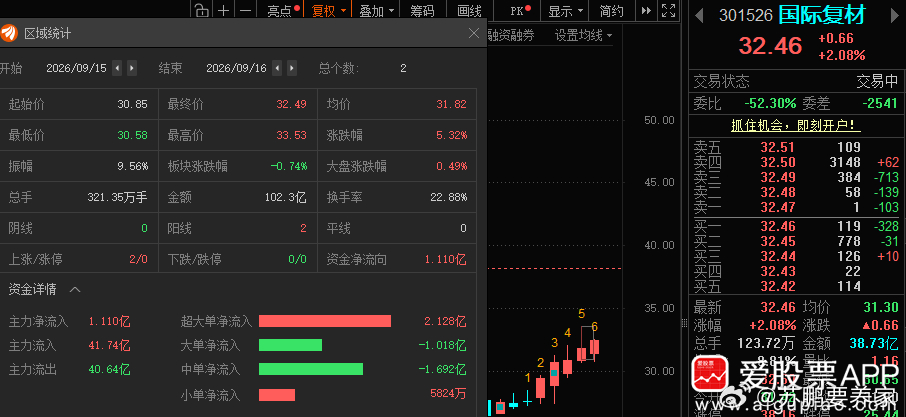The width and height of the screenshot is (906, 417).
Task: Zoom out chart with minus icon
Action: (246, 10)
